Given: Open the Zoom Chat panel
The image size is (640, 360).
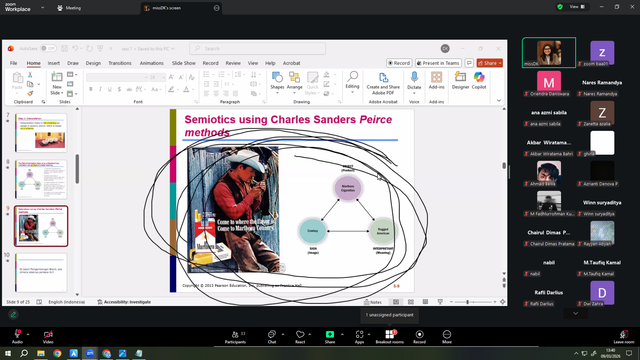Looking at the screenshot, I should click(x=272, y=337).
